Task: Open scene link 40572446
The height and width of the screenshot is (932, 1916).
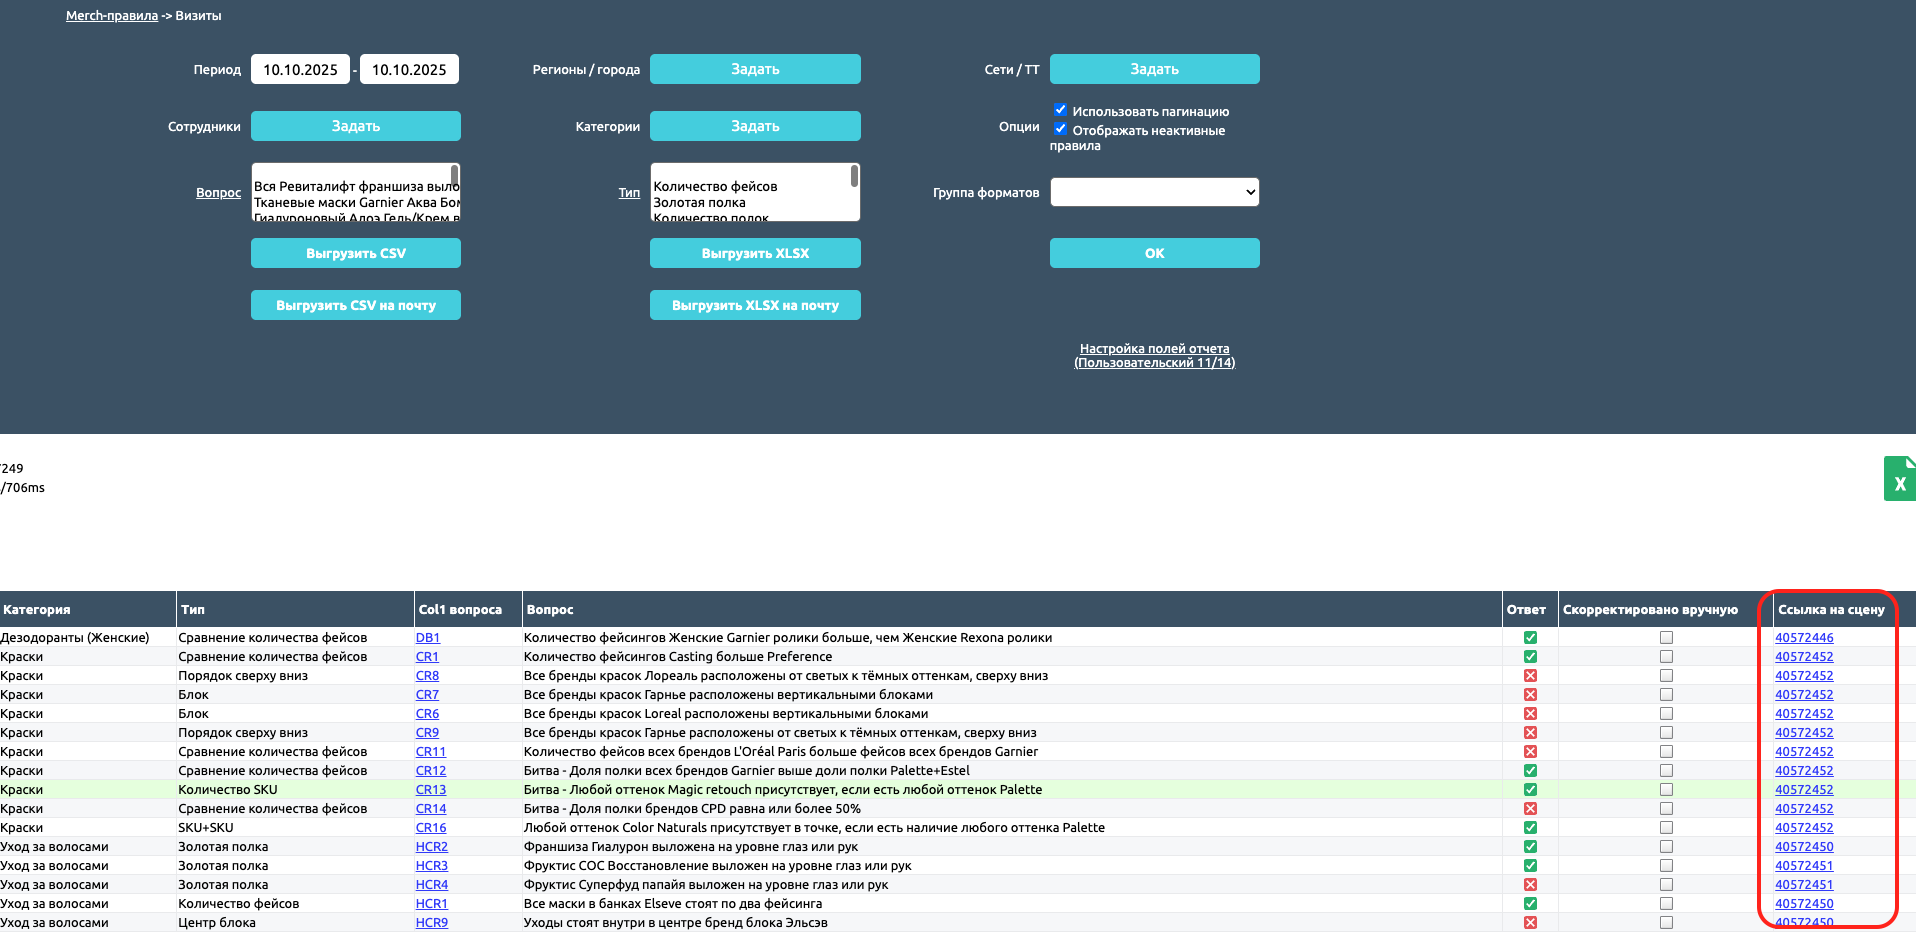Action: tap(1804, 638)
